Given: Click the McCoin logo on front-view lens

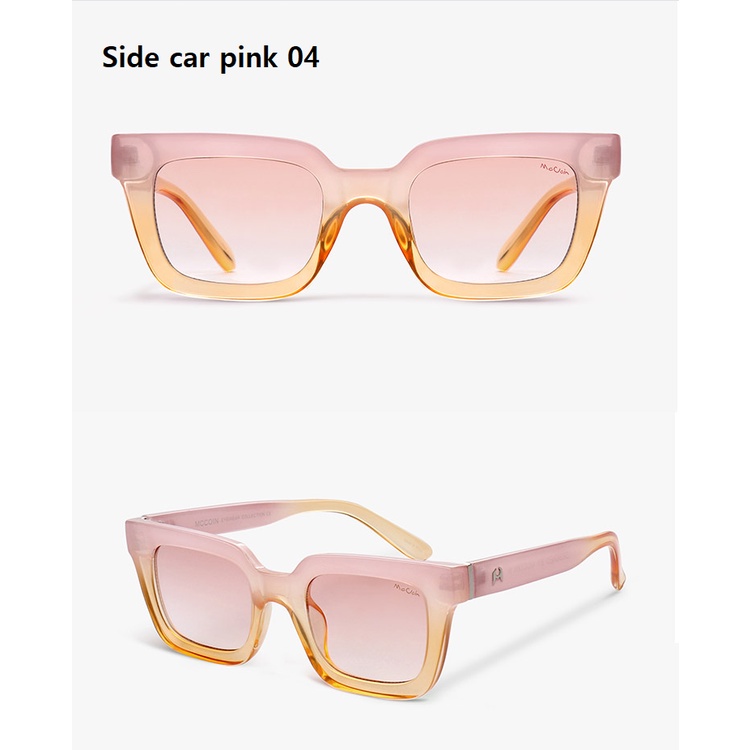Looking at the screenshot, I should (555, 168).
